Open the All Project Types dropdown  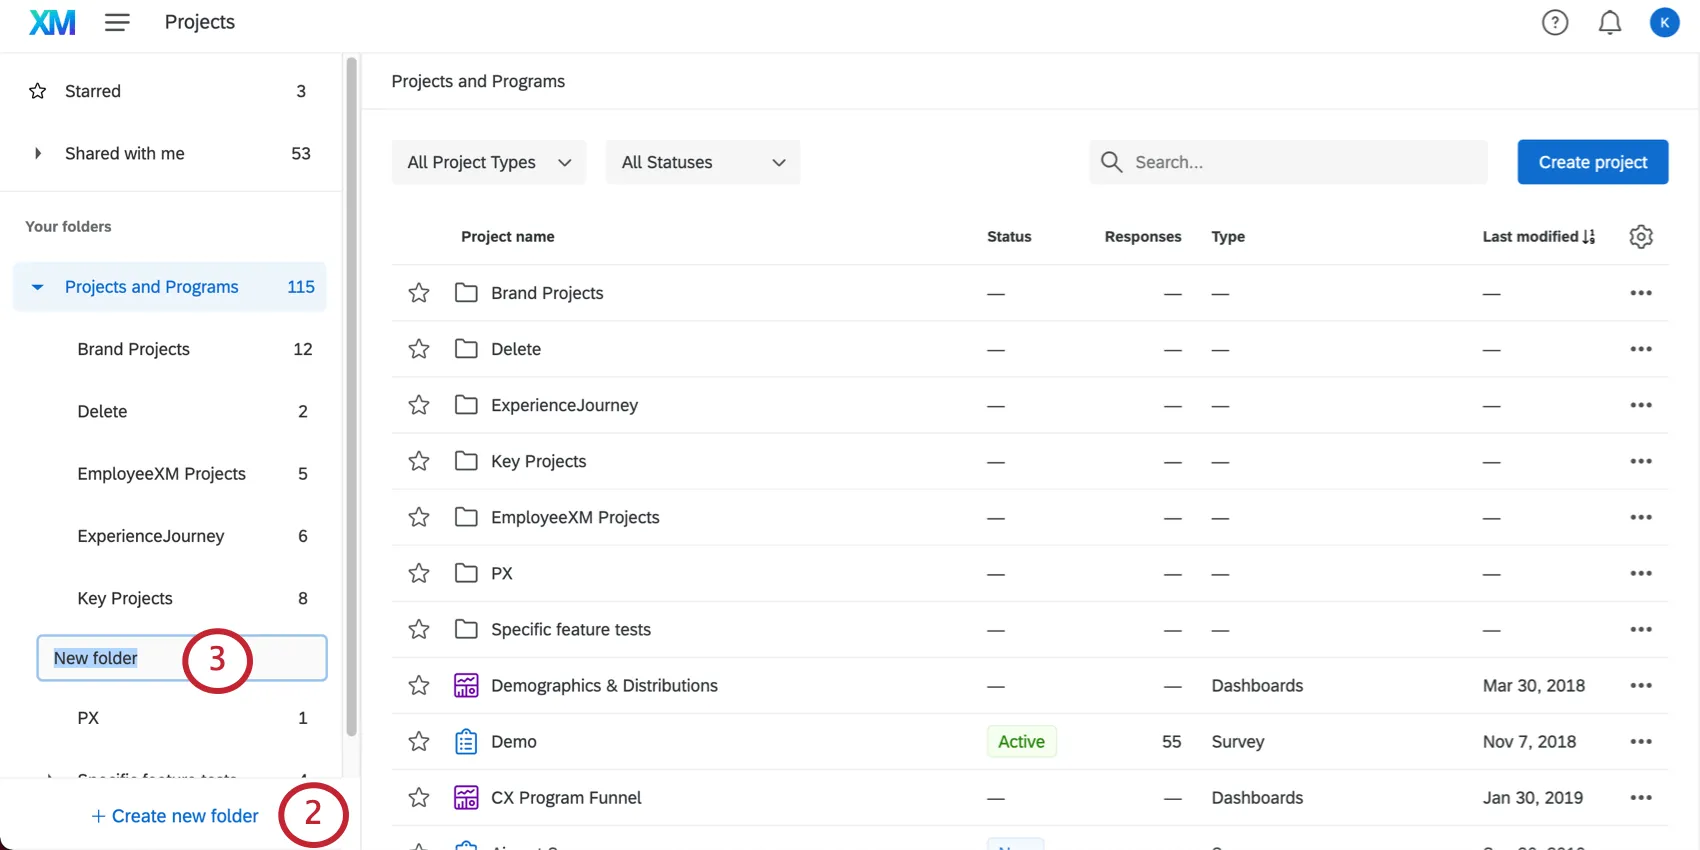(489, 162)
